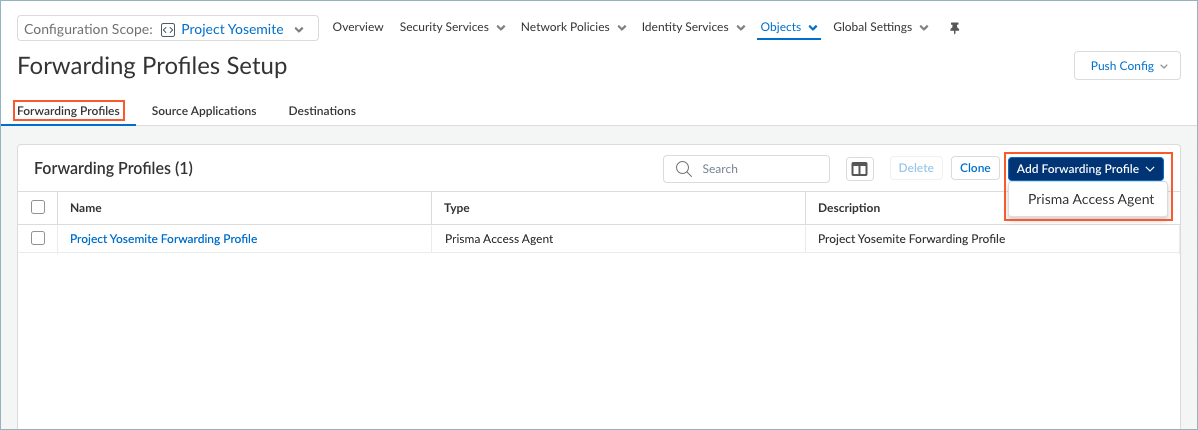Expand the Global Settings menu

[880, 28]
